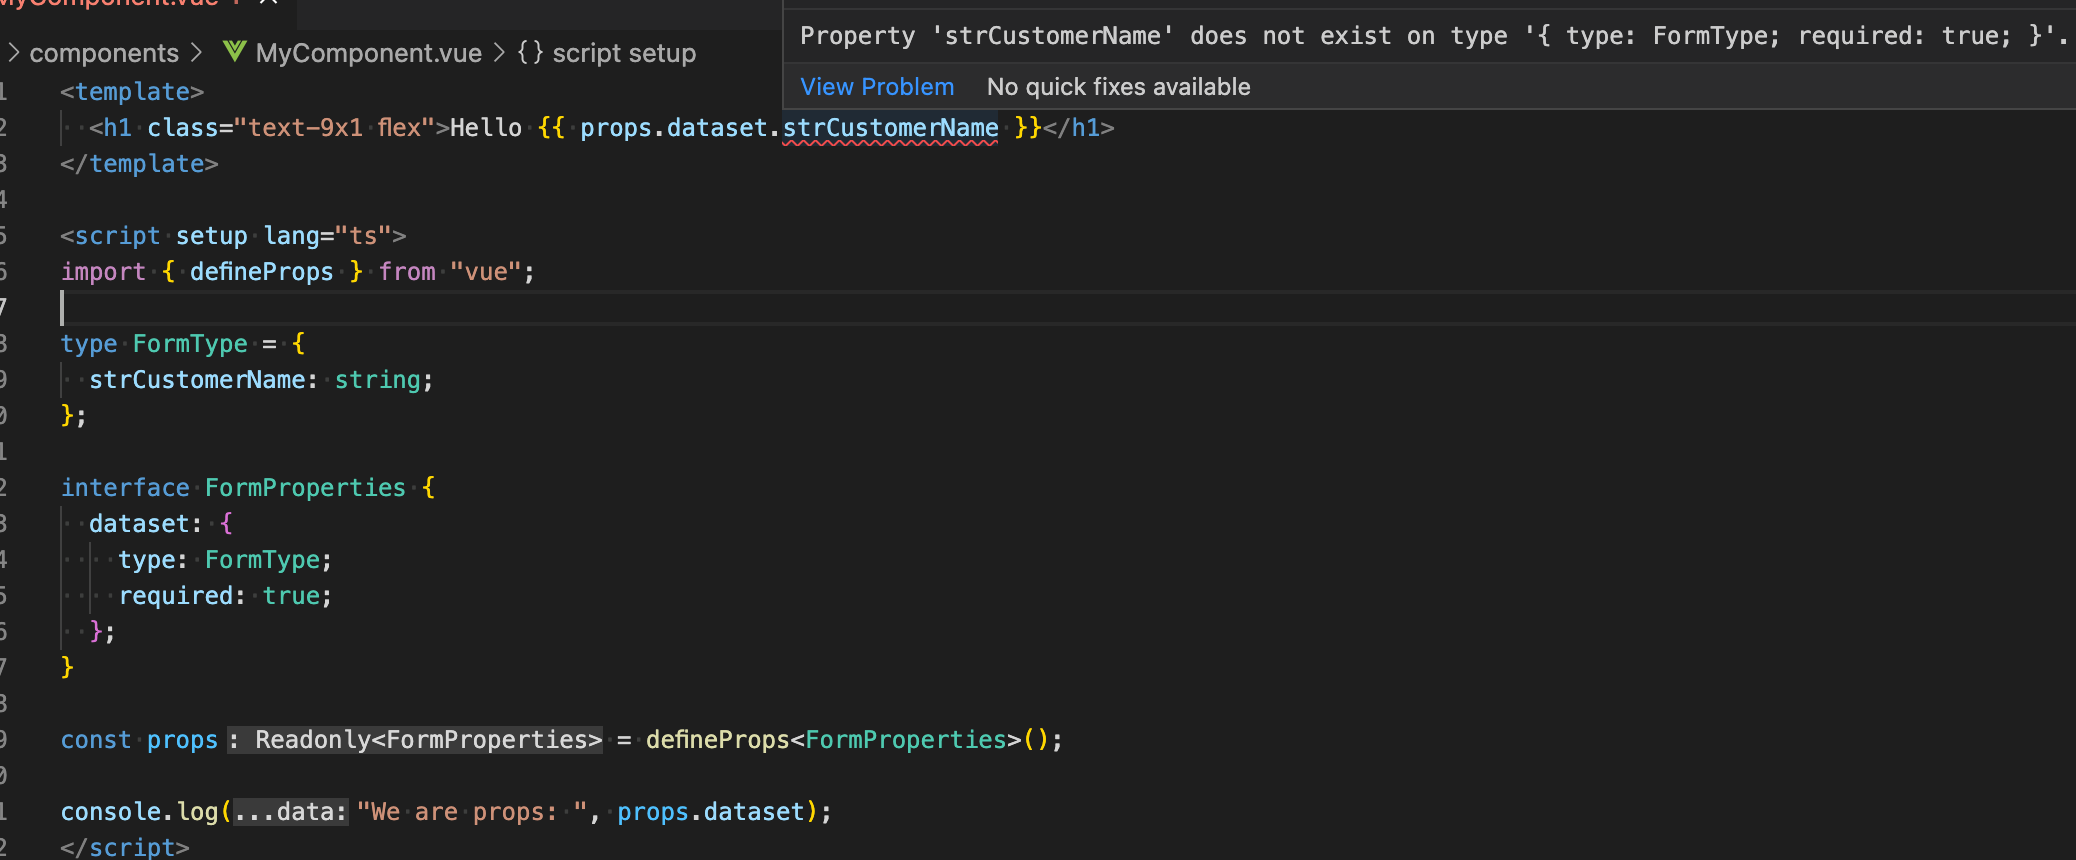
Task: Click the "vue" module string
Action: click(x=485, y=272)
